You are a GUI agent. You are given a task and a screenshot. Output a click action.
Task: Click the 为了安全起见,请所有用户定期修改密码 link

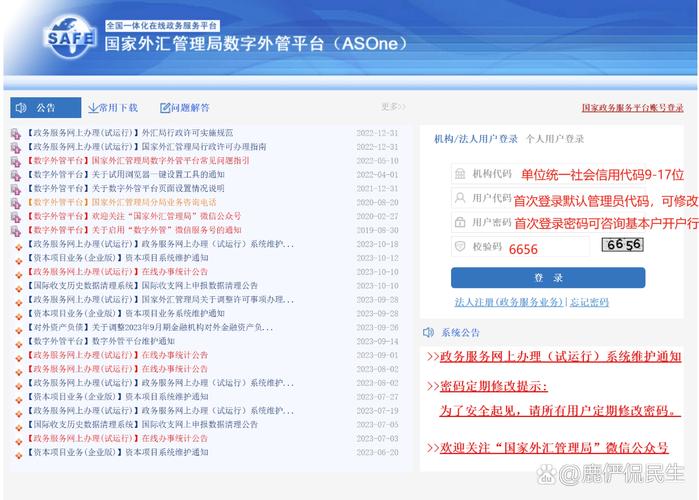coord(560,410)
